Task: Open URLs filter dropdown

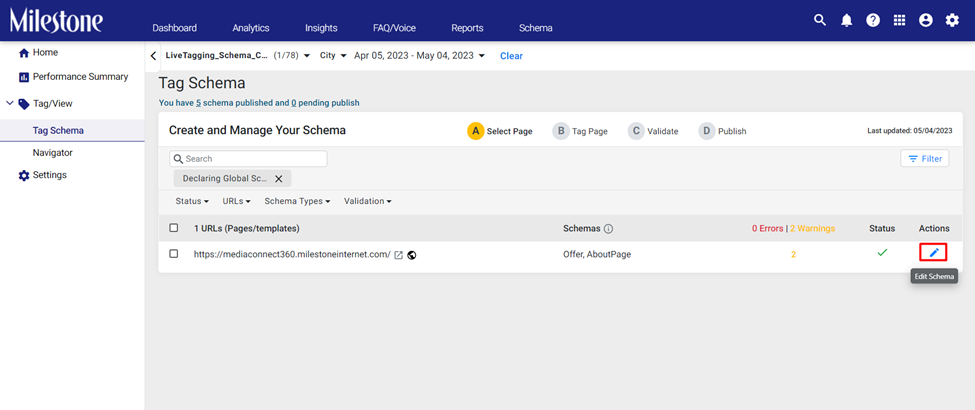Action: (236, 202)
